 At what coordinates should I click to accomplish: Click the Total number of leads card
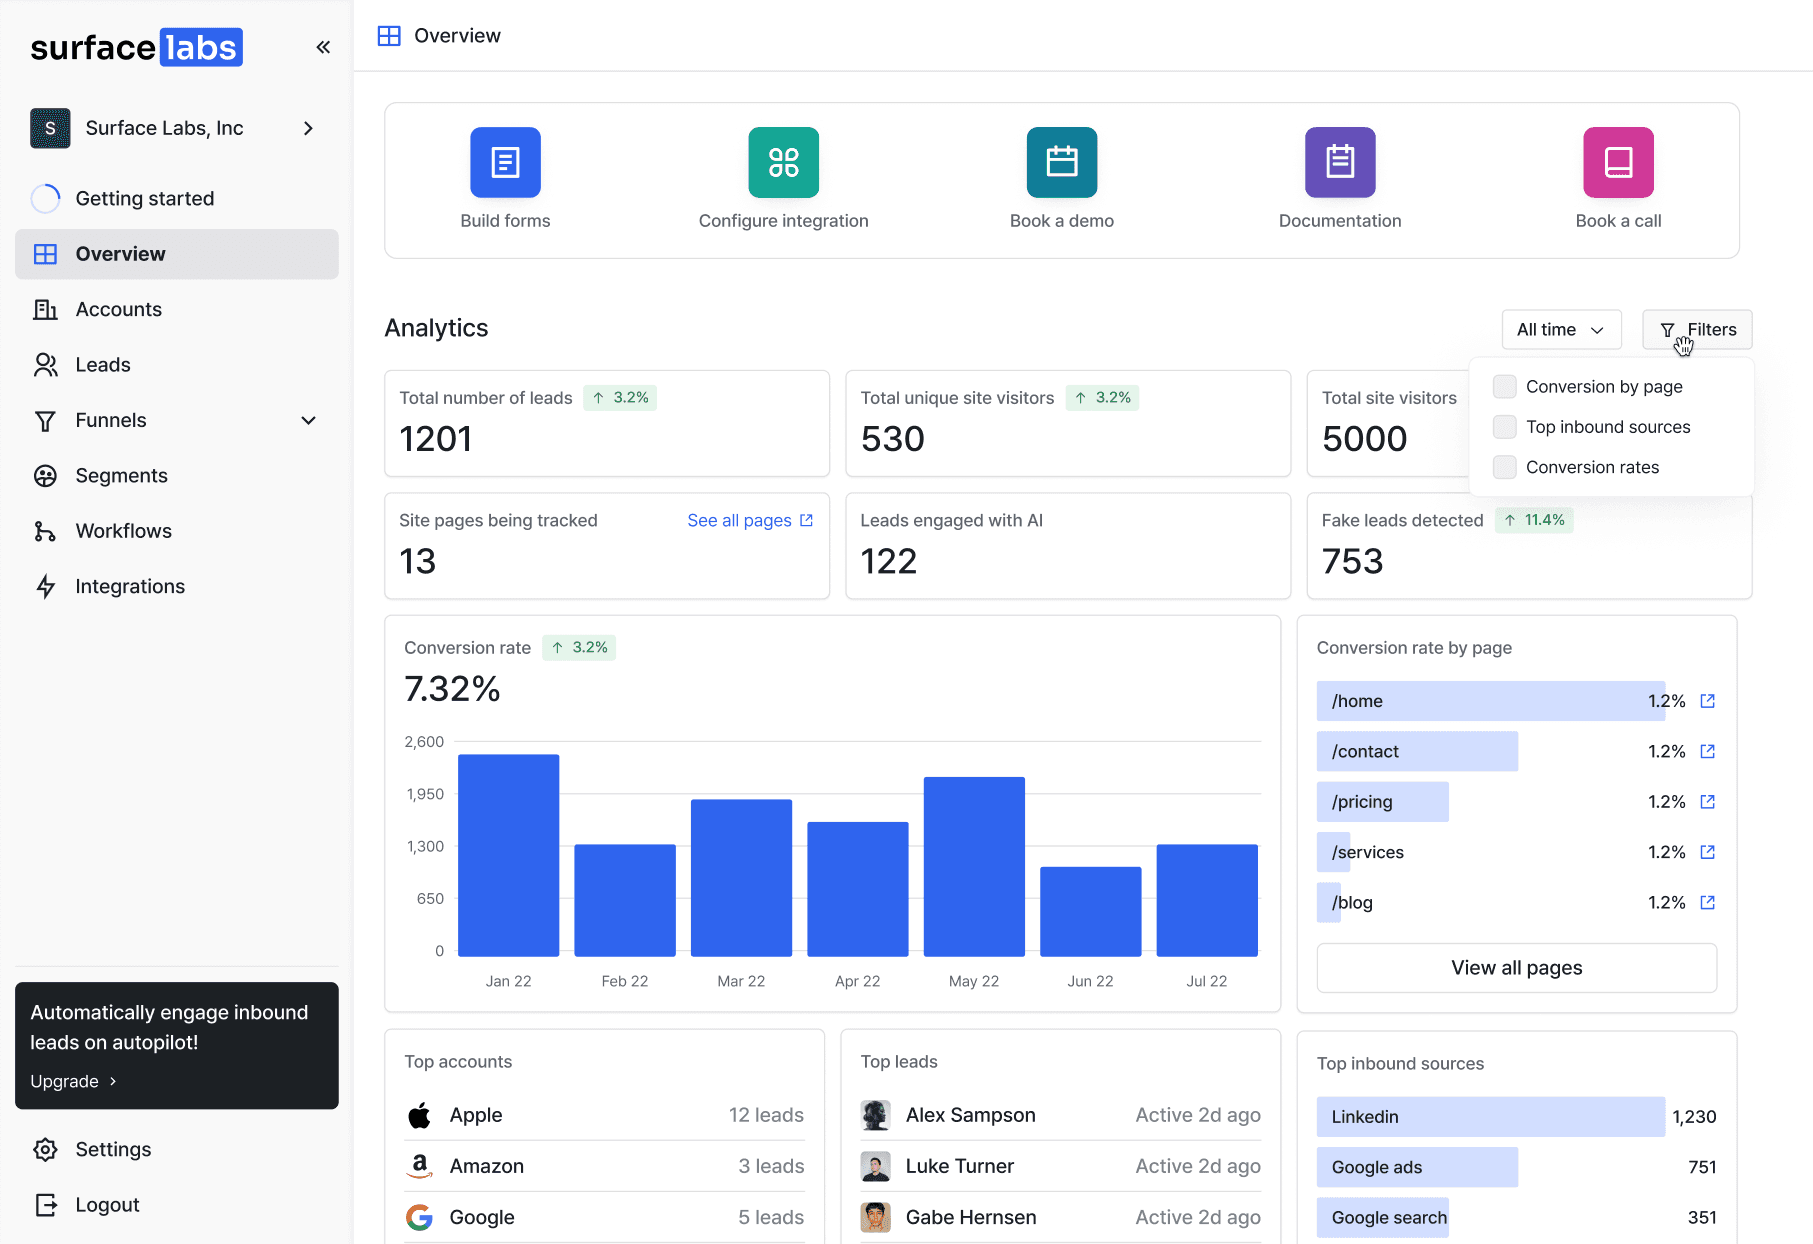tap(607, 423)
